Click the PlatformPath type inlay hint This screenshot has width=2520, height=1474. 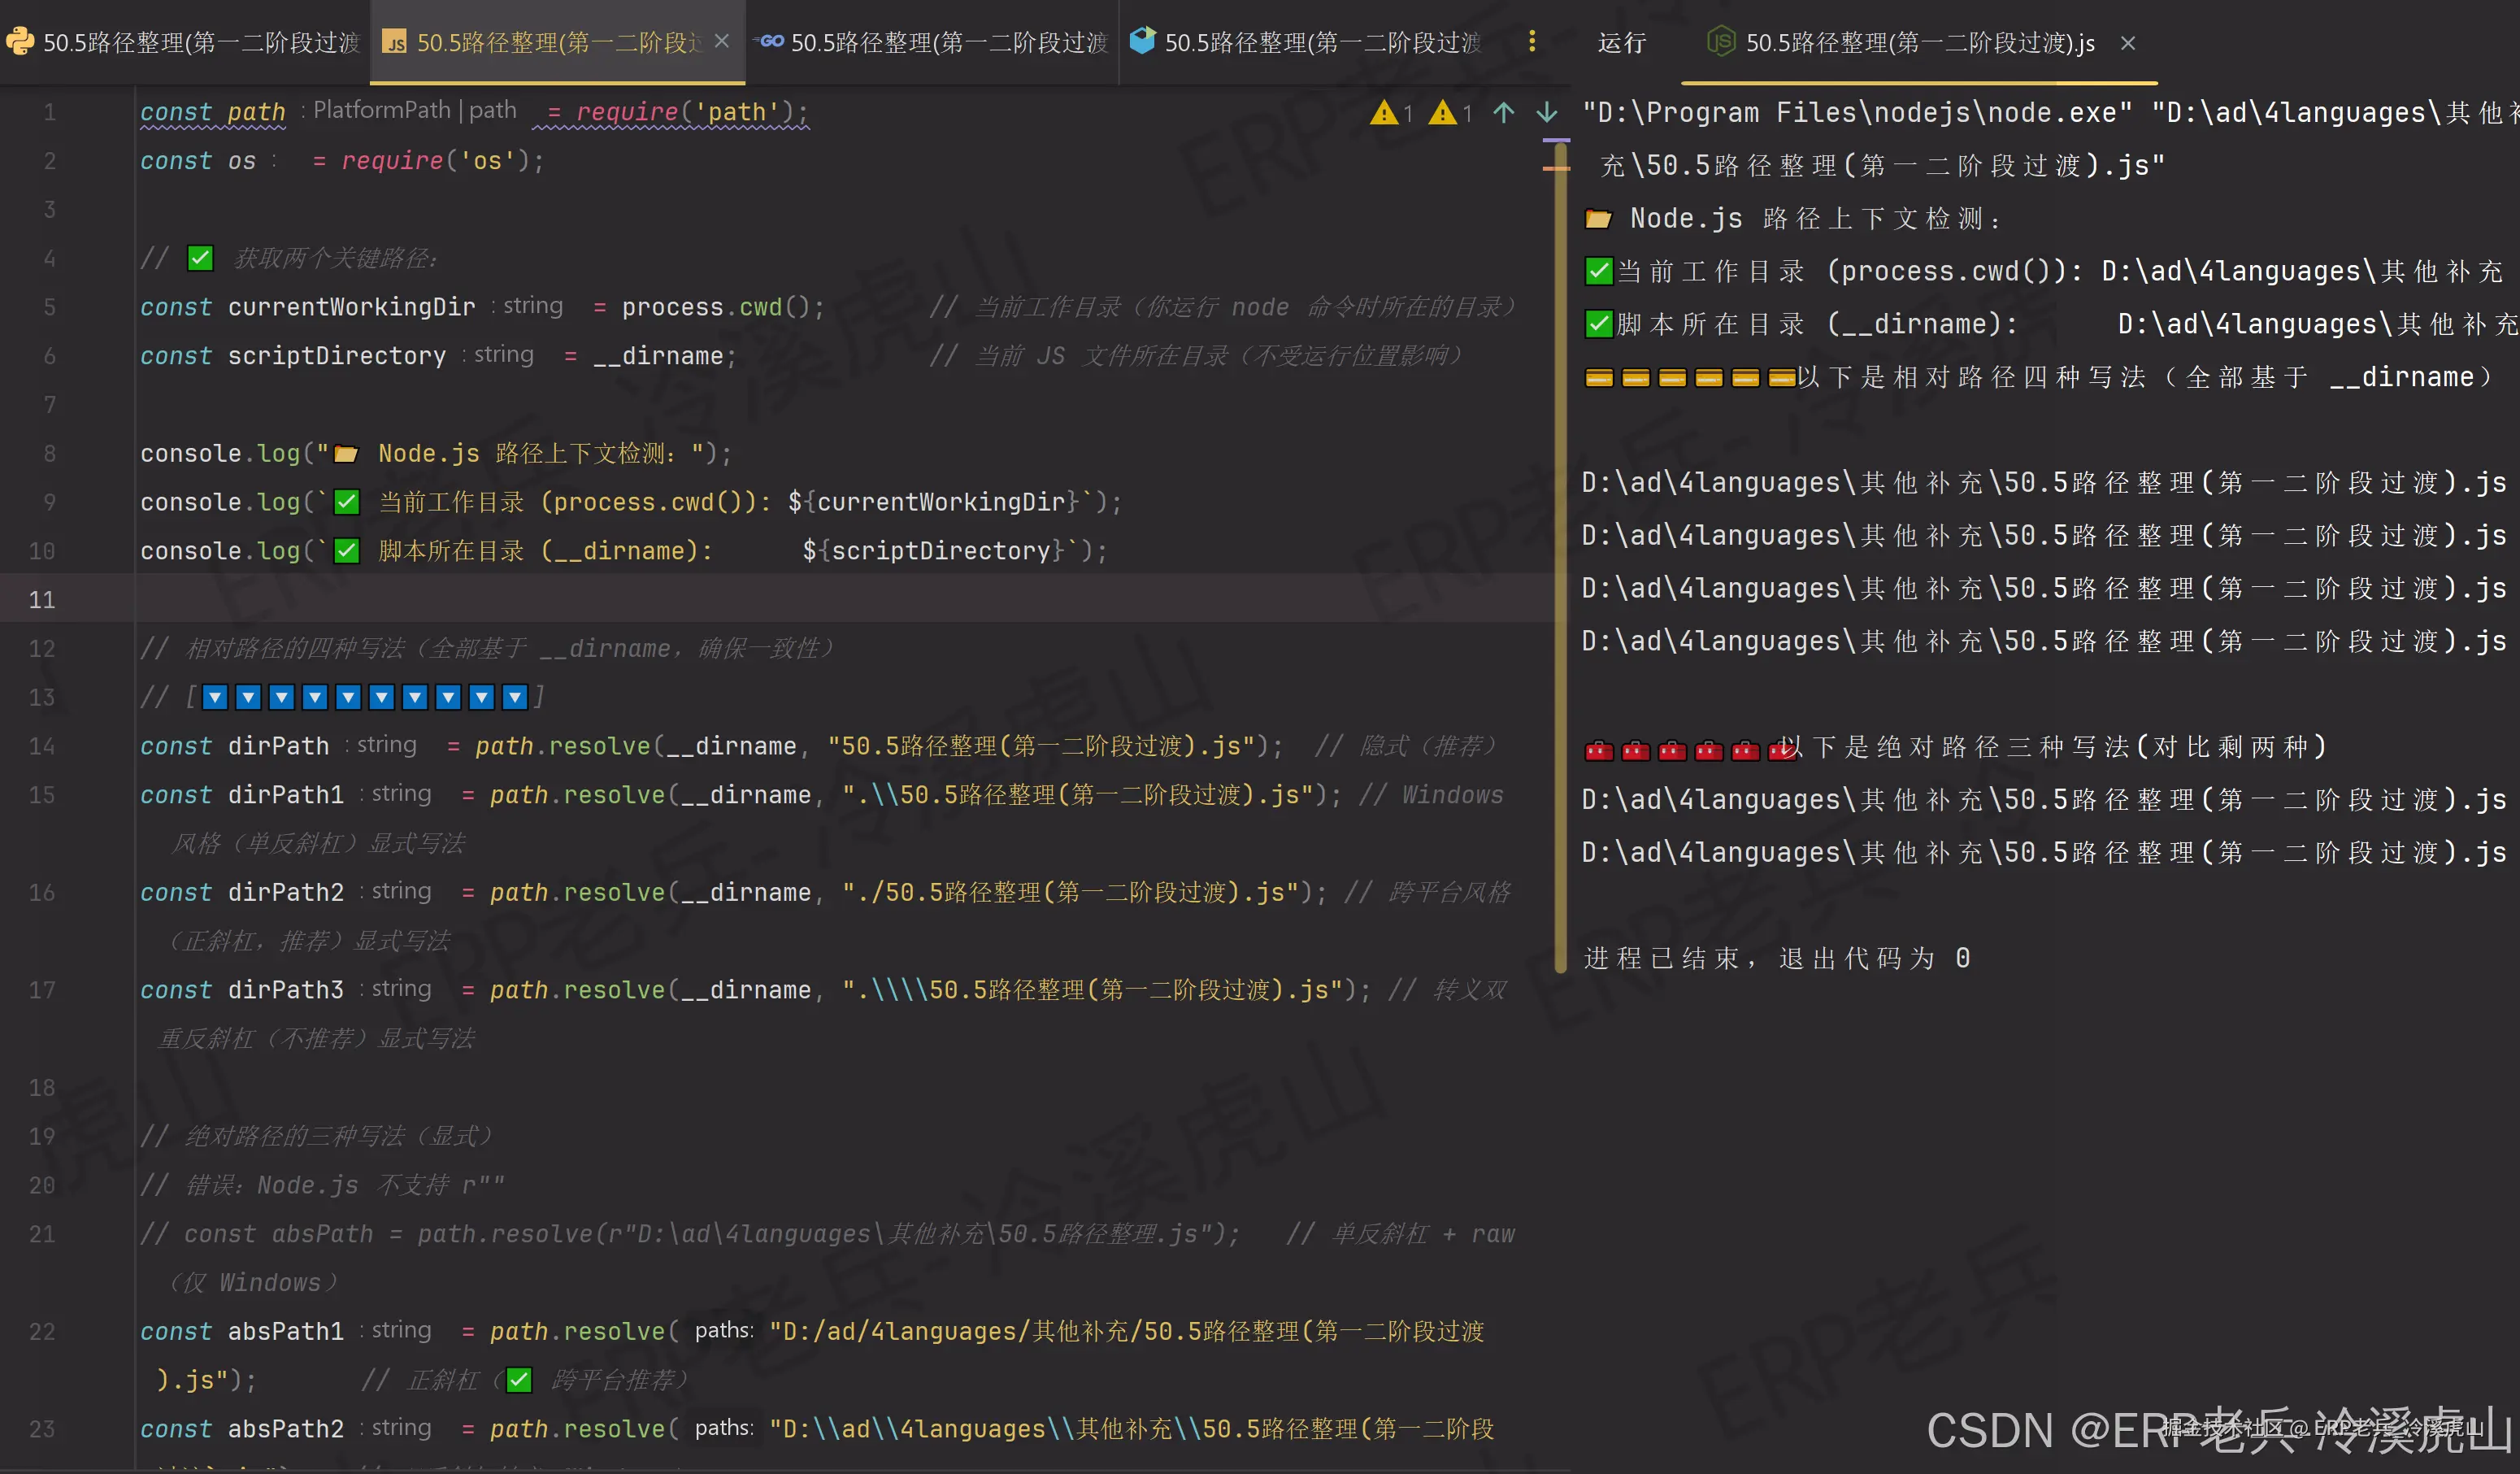[x=382, y=110]
